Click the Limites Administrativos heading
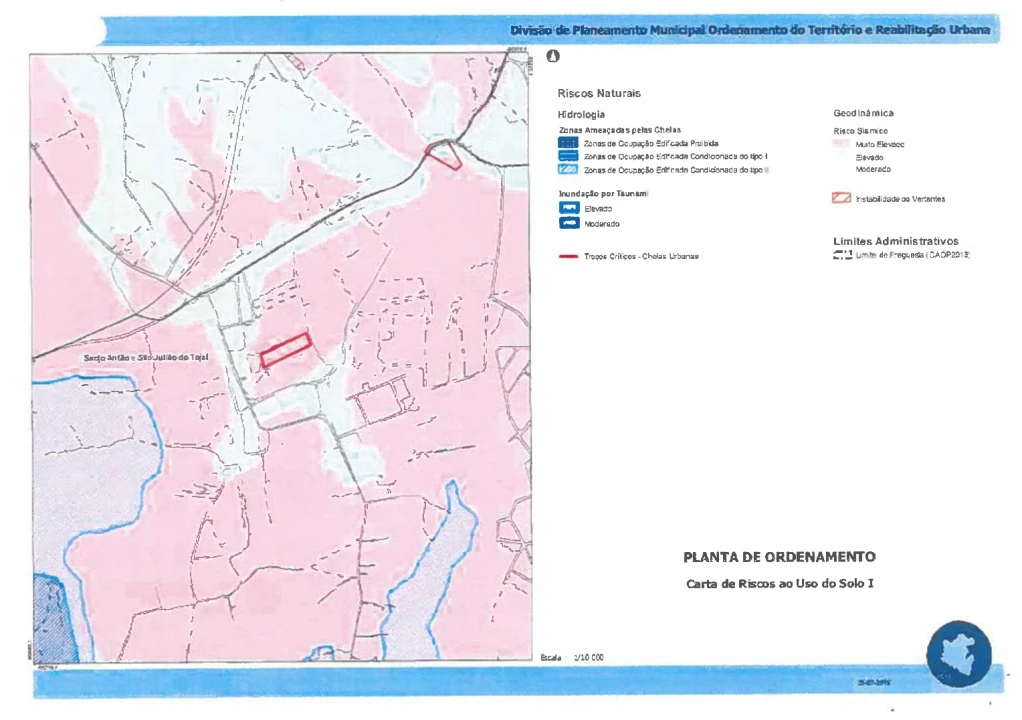Screen dimensions: 1022x720 (x=895, y=241)
